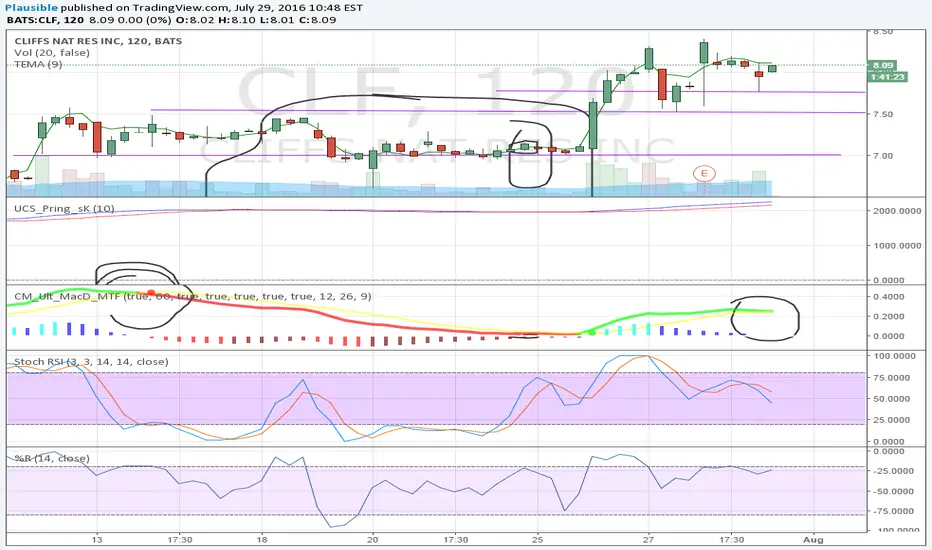This screenshot has height=550, width=932.
Task: Click the 25.0000 level on Stoch RSI scale
Action: 892,420
